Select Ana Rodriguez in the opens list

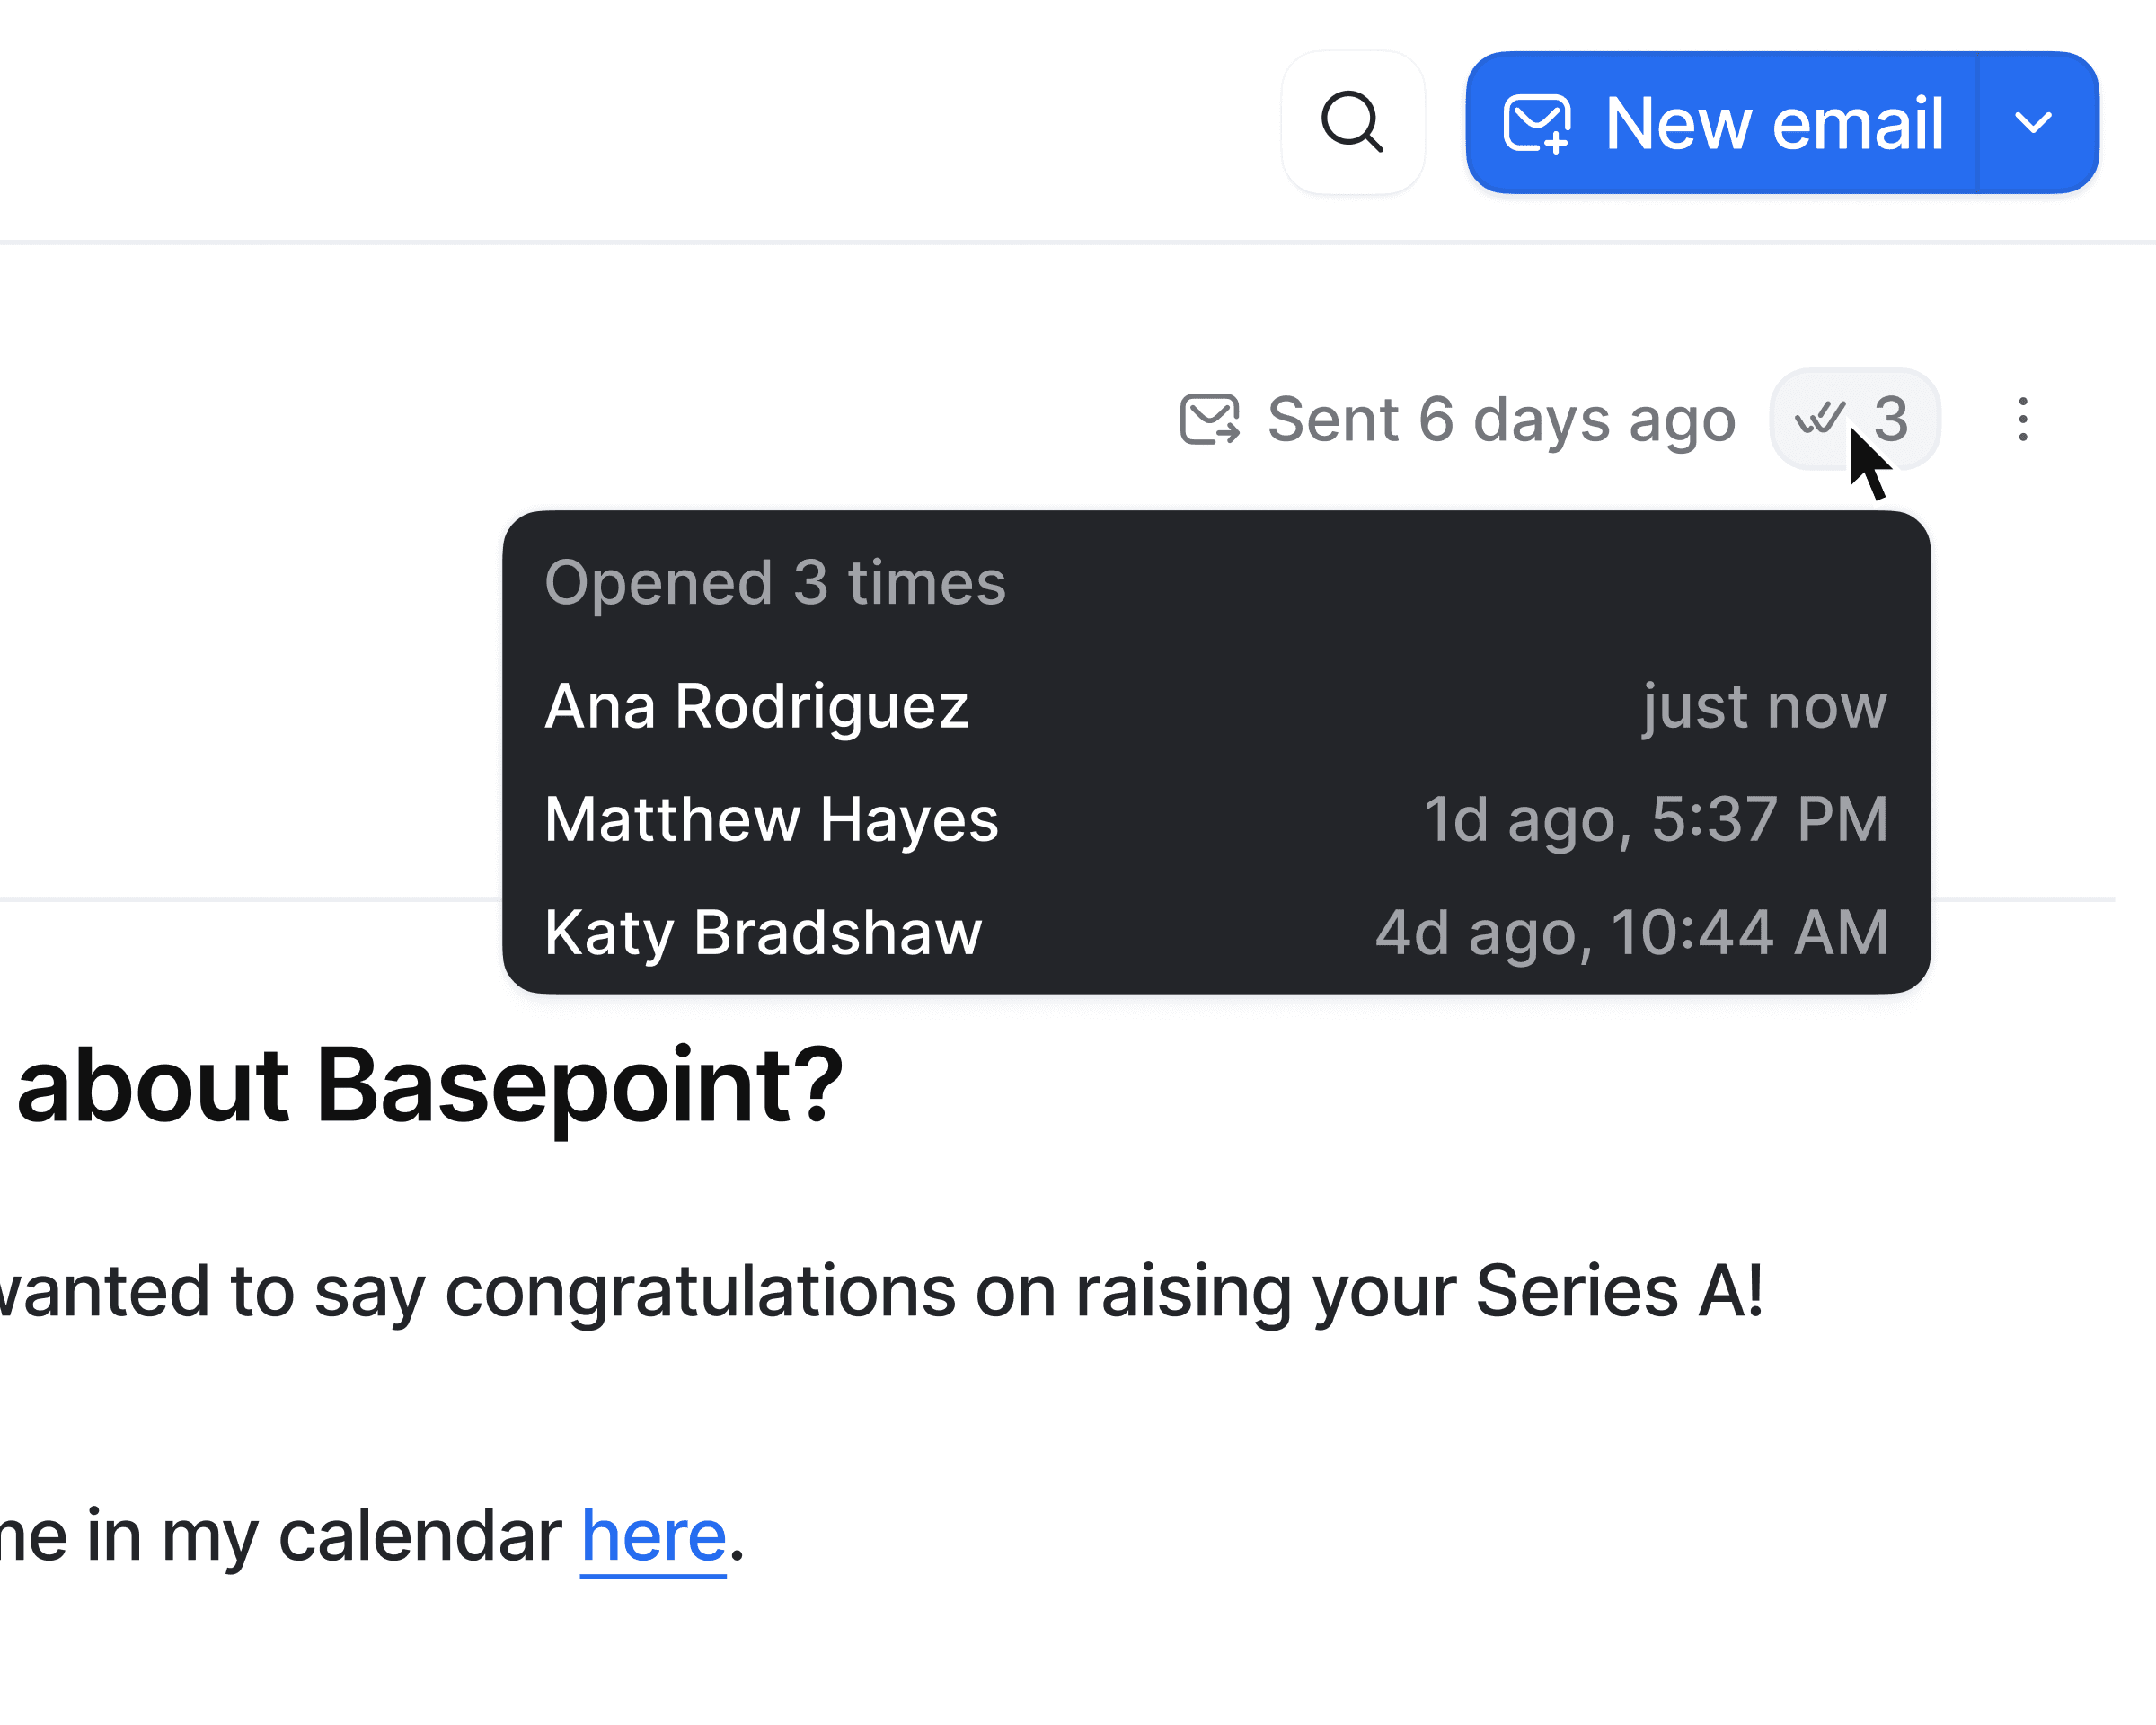point(756,706)
